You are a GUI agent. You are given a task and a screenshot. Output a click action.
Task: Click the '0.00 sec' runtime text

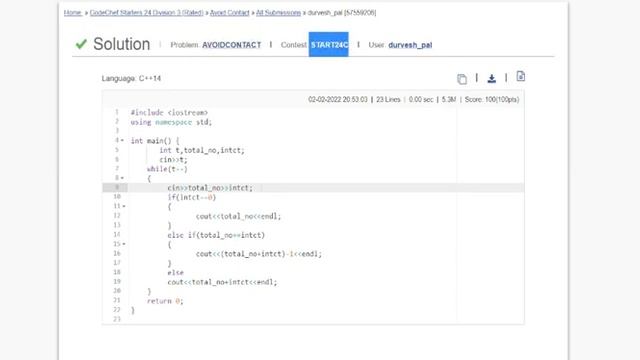(421, 100)
